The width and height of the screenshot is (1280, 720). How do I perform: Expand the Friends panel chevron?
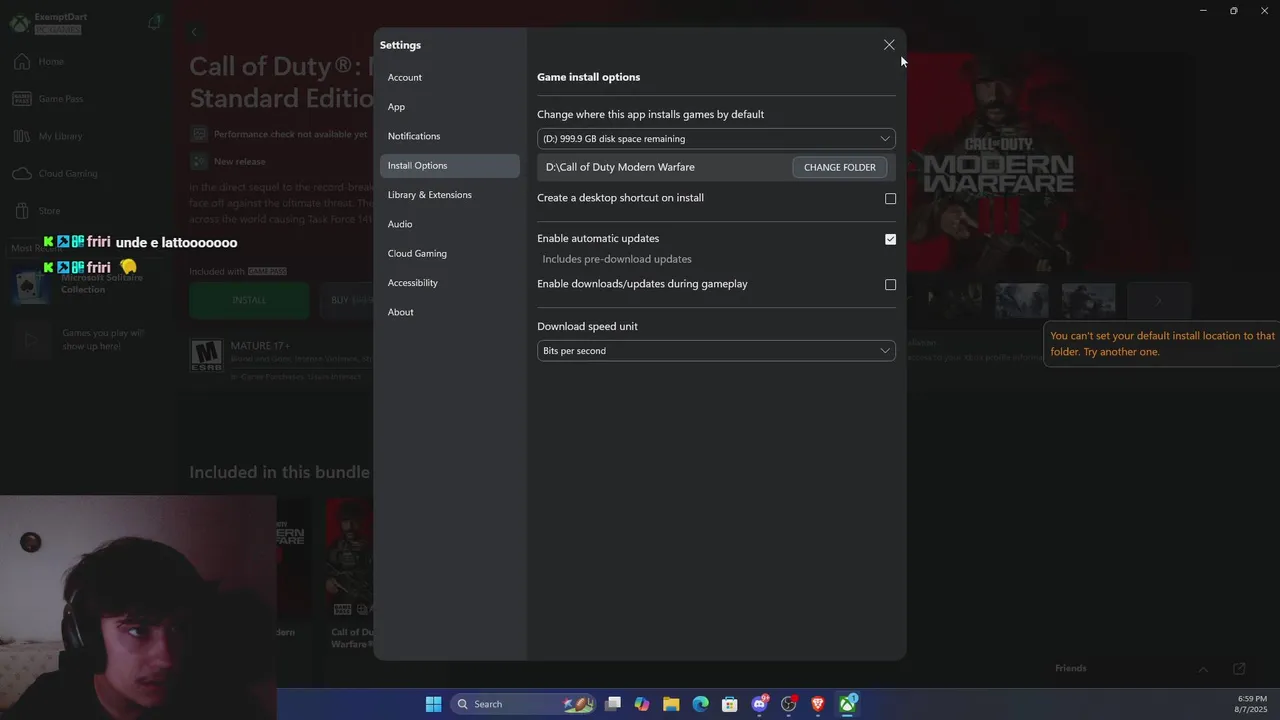click(x=1203, y=669)
